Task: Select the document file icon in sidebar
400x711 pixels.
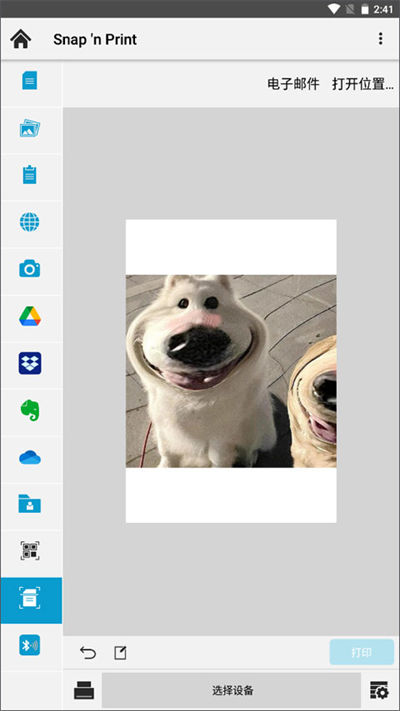Action: (x=30, y=80)
